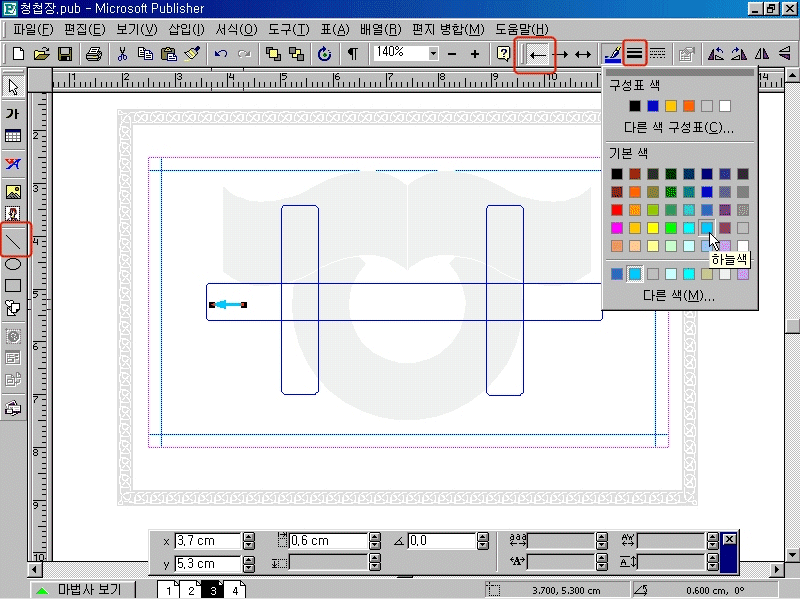Viewport: 800px width, 600px height.
Task: Apply left arrow to the line
Action: (x=537, y=54)
